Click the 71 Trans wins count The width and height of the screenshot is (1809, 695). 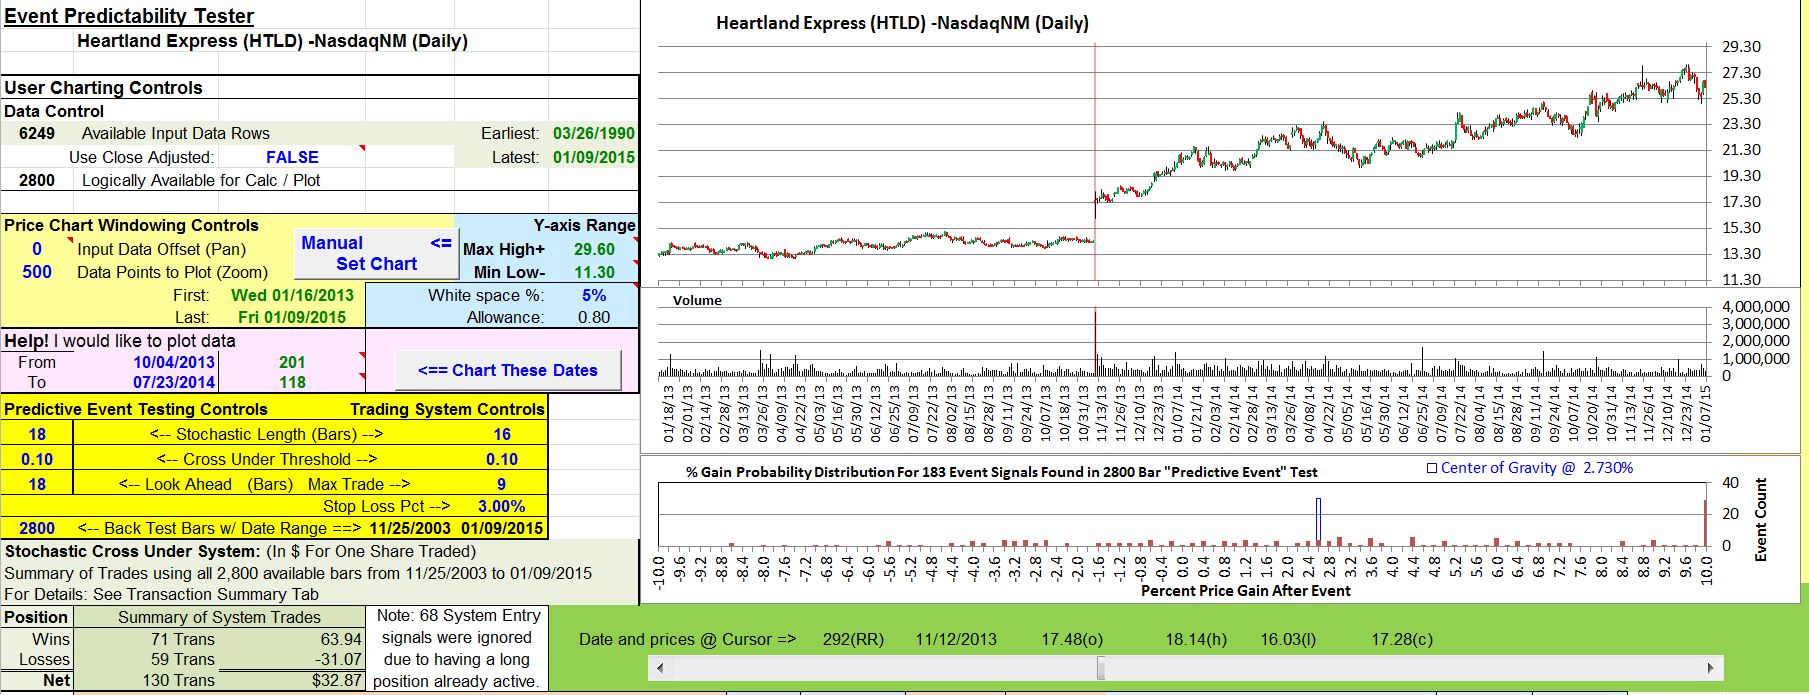coord(183,639)
